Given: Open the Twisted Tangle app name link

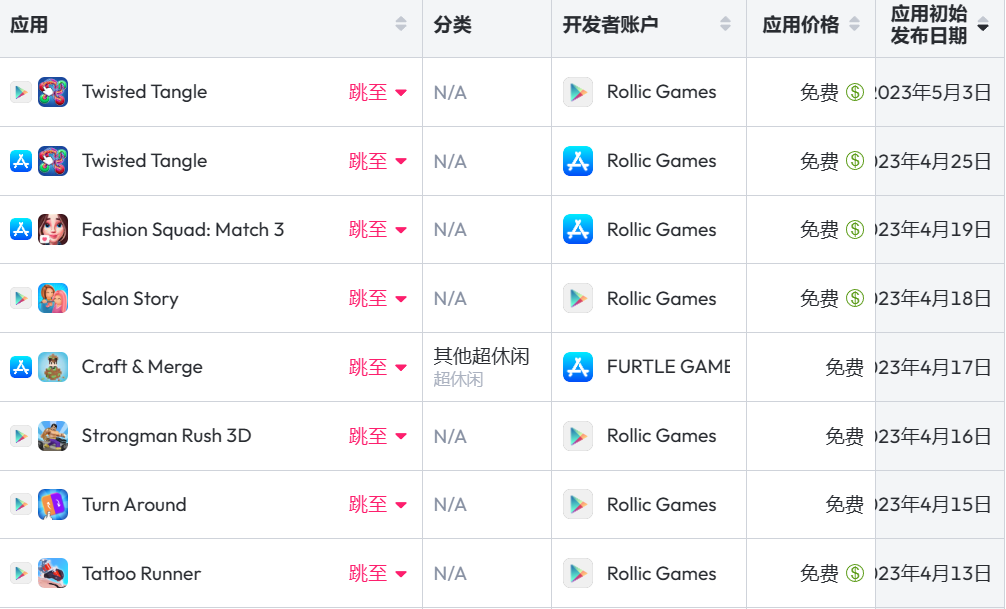Looking at the screenshot, I should pyautogui.click(x=143, y=91).
